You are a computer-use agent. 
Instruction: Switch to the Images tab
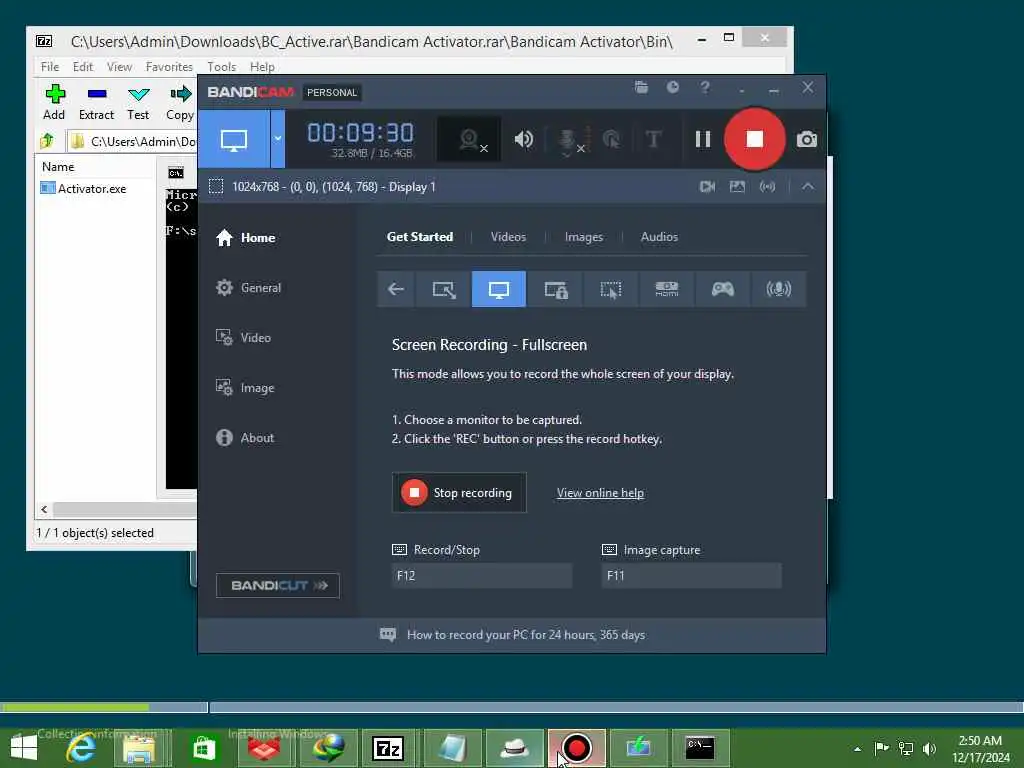pos(584,237)
